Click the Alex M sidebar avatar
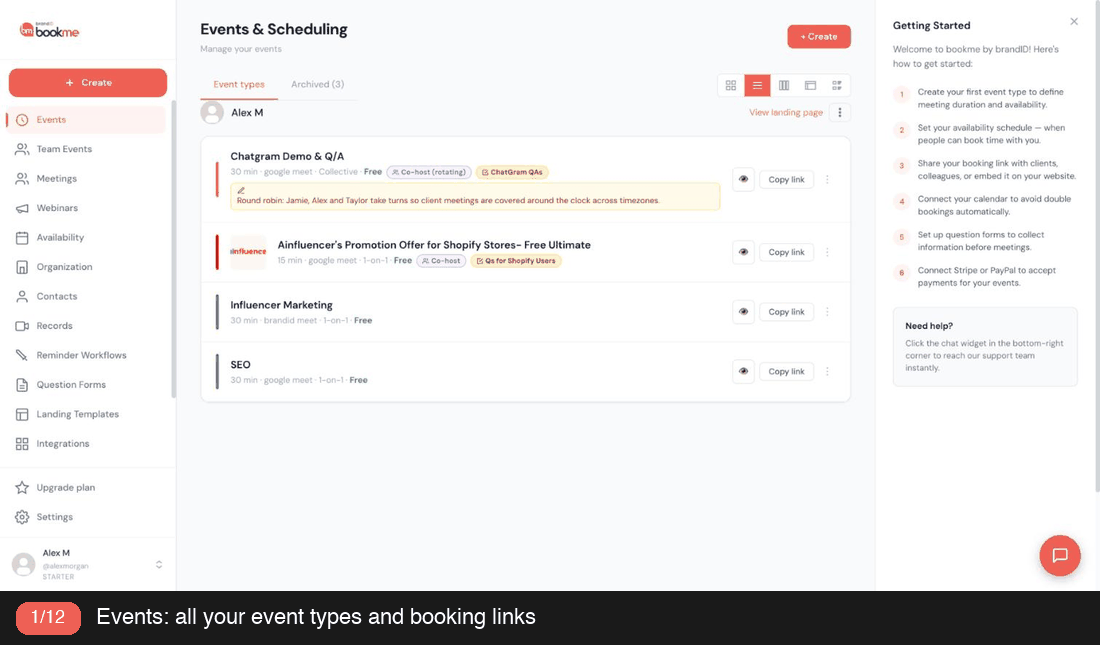The height and width of the screenshot is (645, 1100). [x=23, y=564]
